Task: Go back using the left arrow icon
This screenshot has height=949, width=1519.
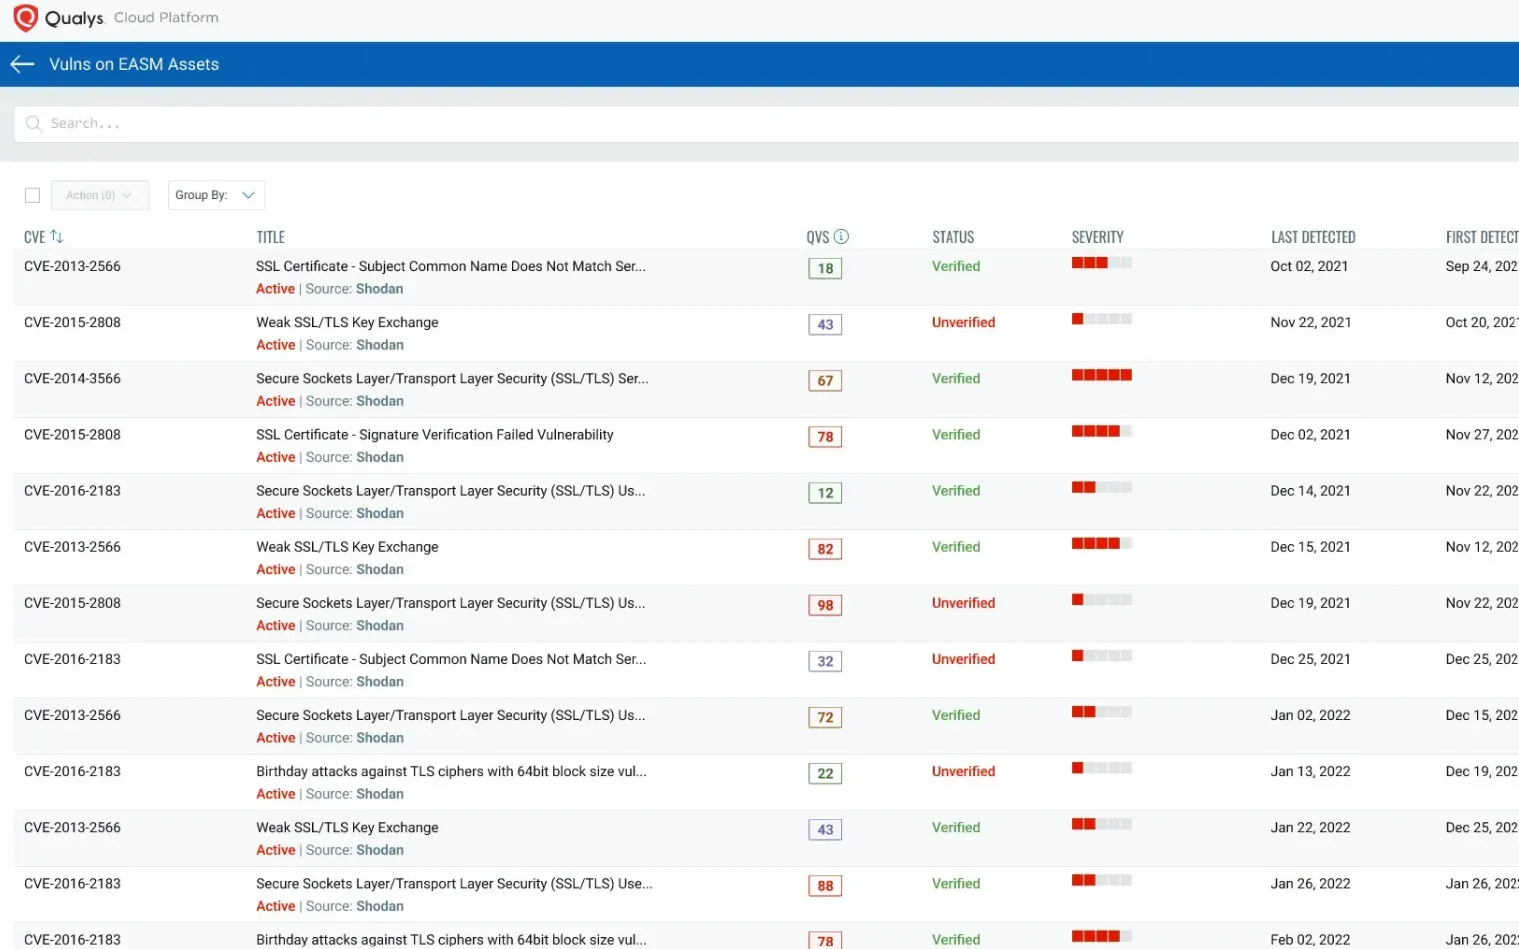Action: tap(22, 64)
